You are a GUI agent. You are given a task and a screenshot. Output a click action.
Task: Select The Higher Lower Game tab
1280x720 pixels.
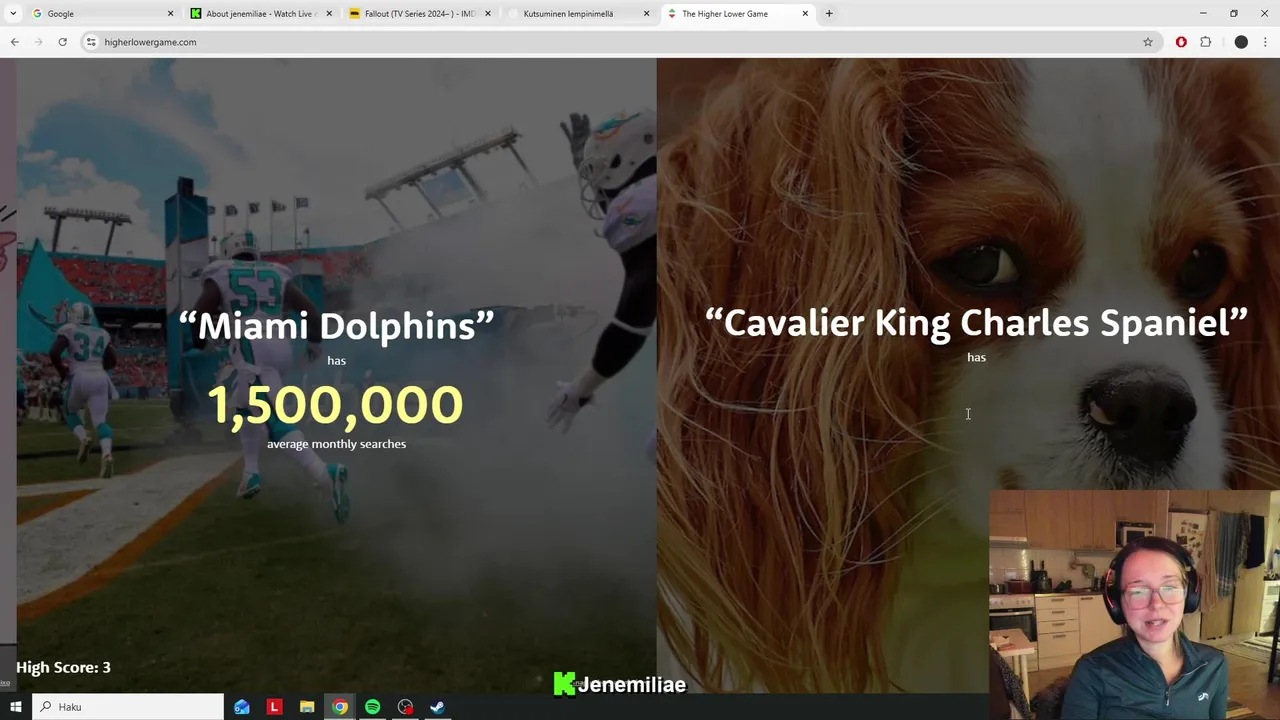pos(736,14)
